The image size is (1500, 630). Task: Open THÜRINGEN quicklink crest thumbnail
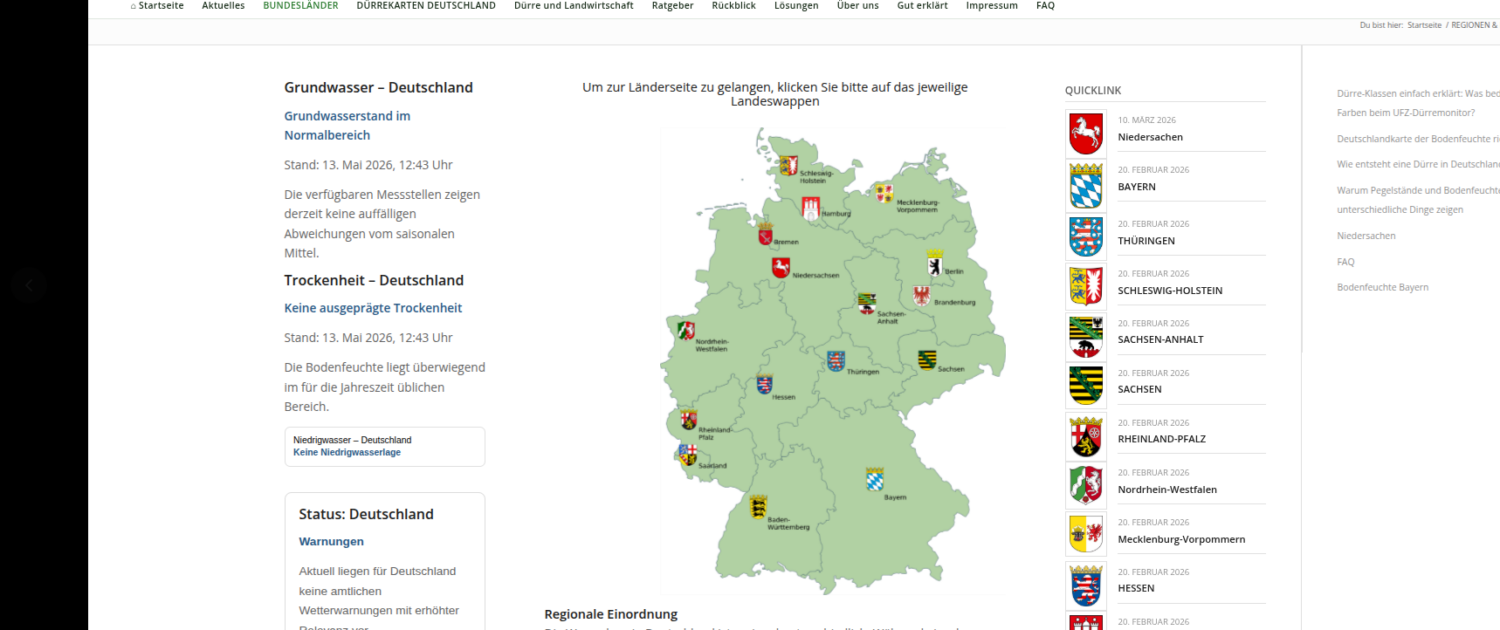pyautogui.click(x=1086, y=238)
